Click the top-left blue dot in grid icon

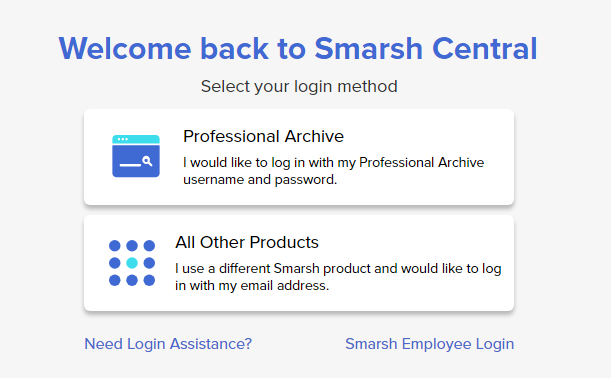115,246
